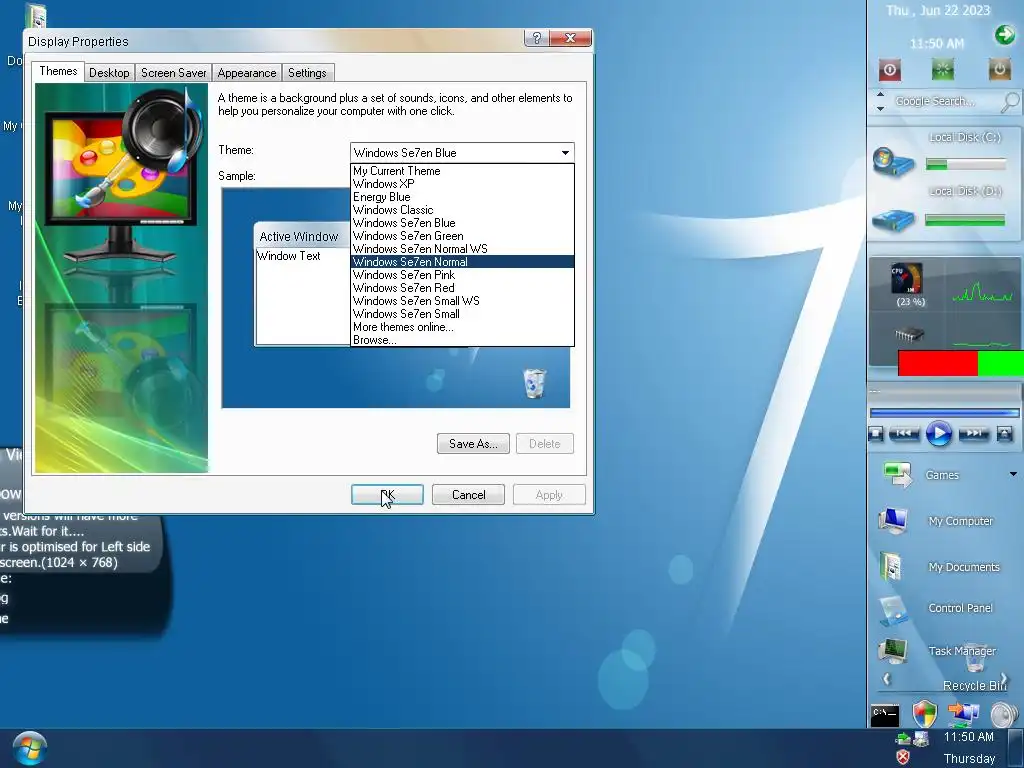
Task: Click the Theme combo box dropdown arrow
Action: coord(565,153)
